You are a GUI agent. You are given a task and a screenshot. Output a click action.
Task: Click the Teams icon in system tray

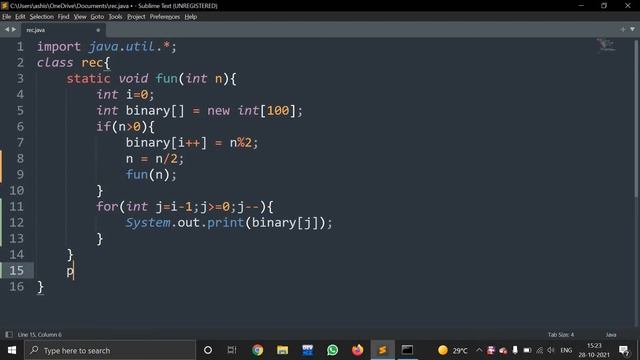coord(491,350)
